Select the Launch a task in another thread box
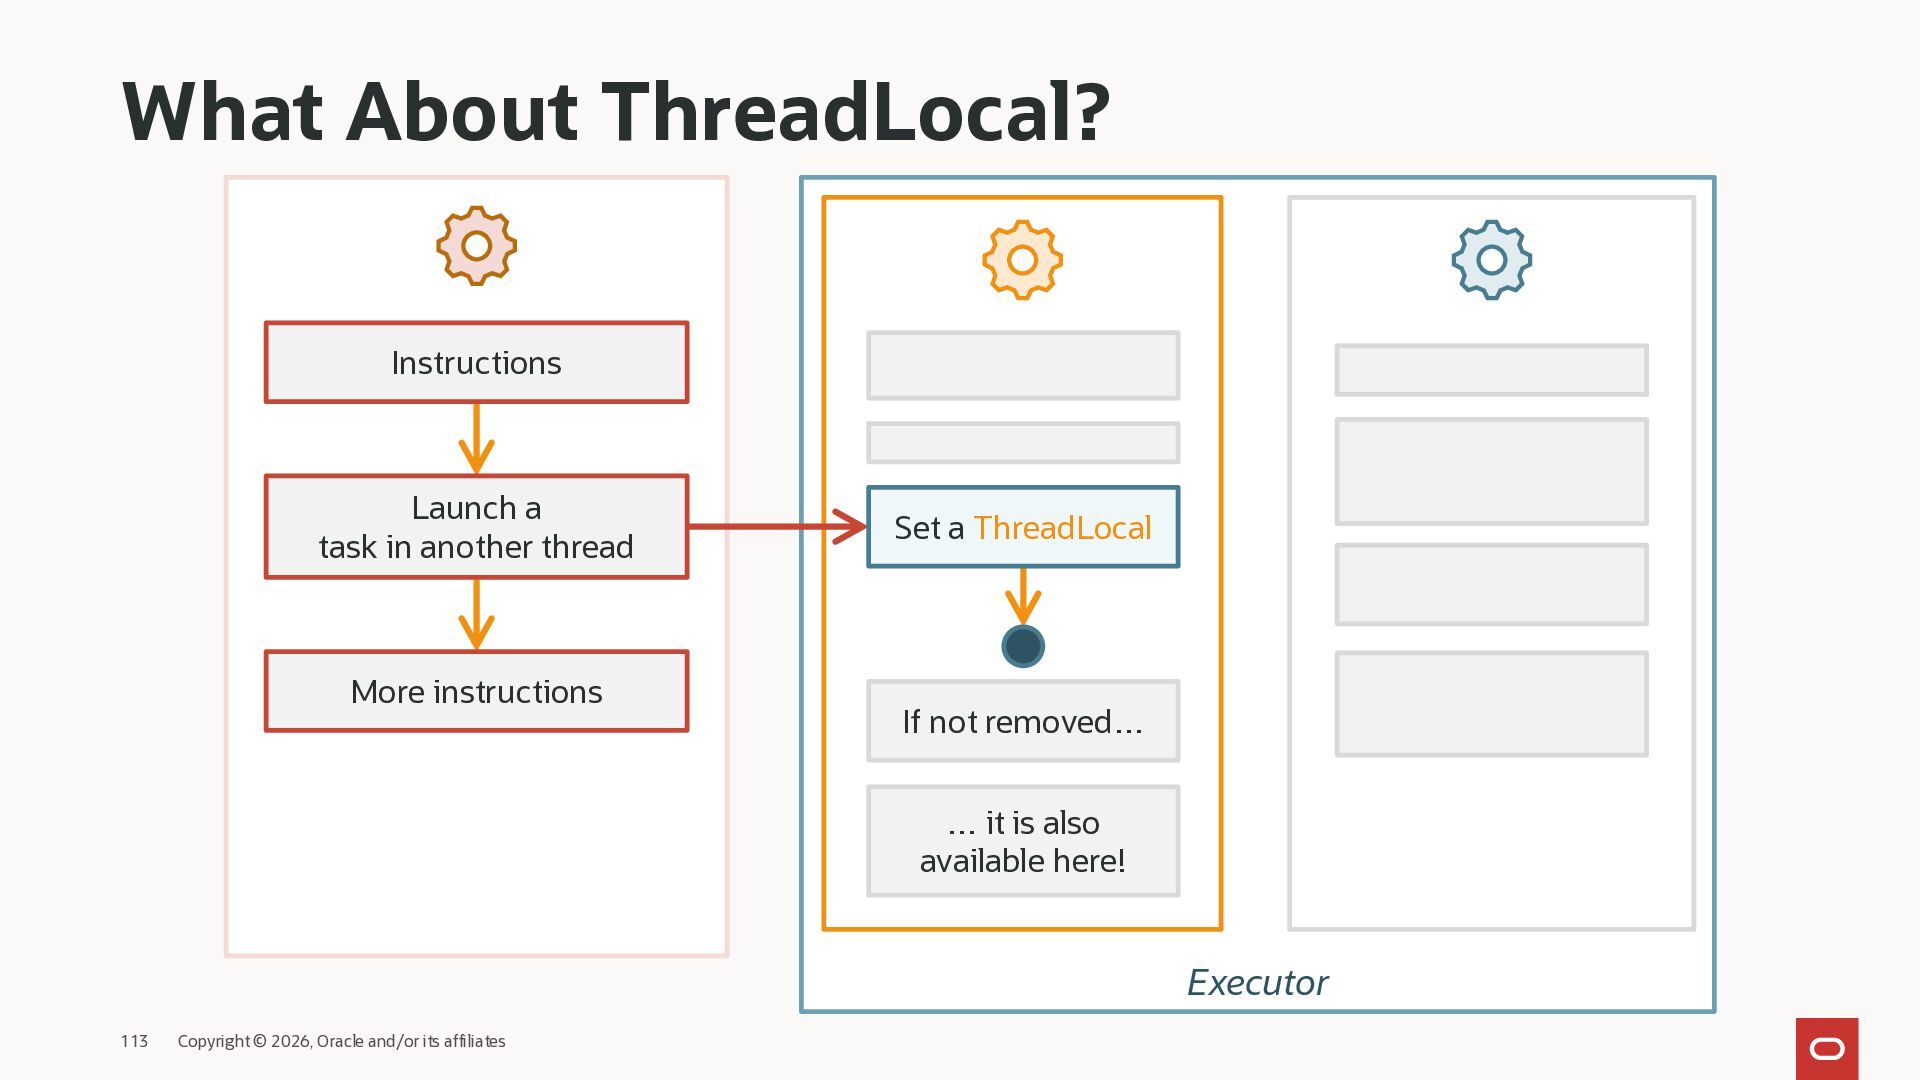The width and height of the screenshot is (1920, 1080). [x=476, y=527]
